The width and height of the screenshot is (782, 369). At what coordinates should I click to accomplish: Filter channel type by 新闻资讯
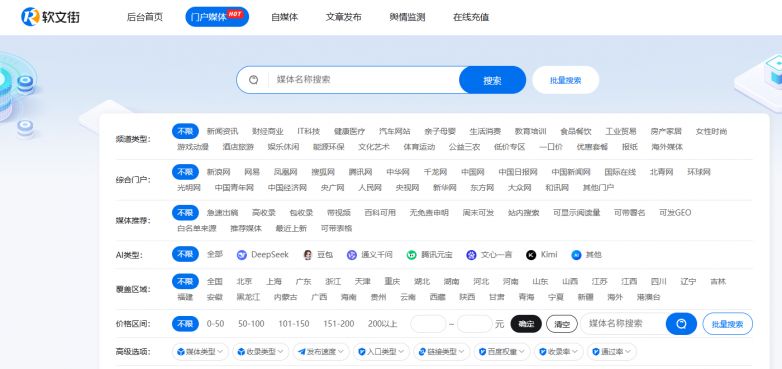coord(222,132)
